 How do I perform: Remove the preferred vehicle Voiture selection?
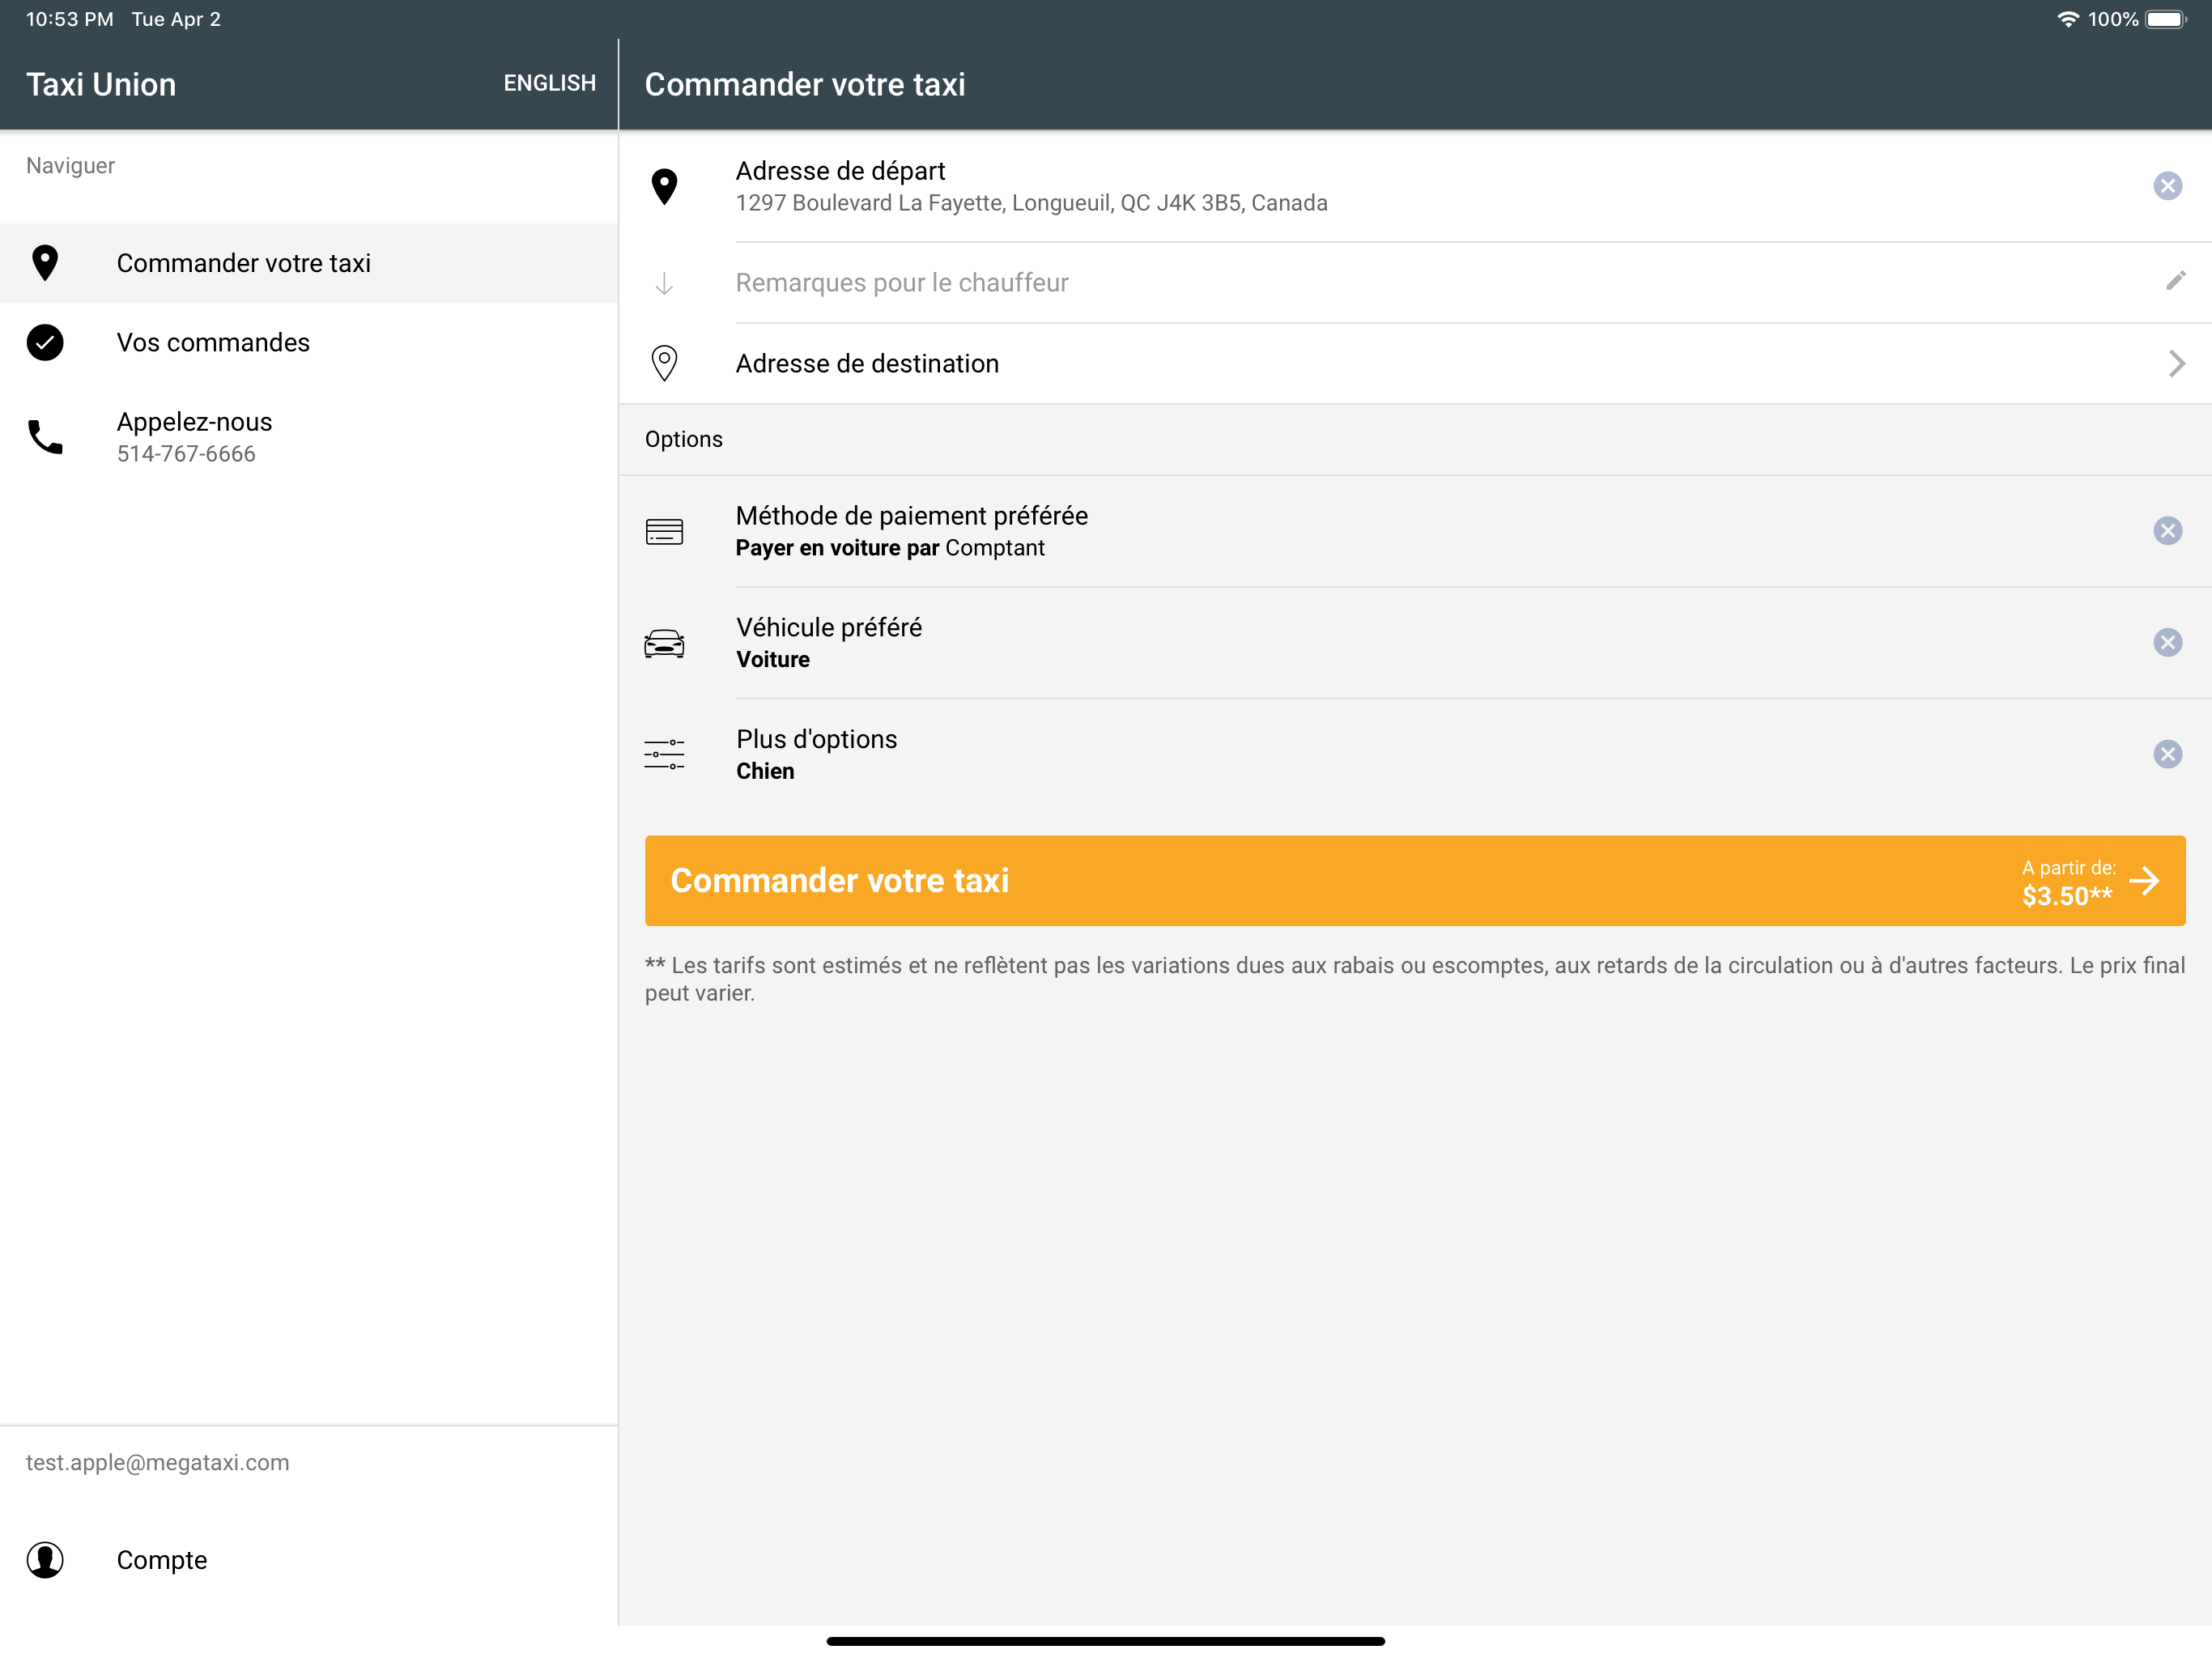[2167, 642]
